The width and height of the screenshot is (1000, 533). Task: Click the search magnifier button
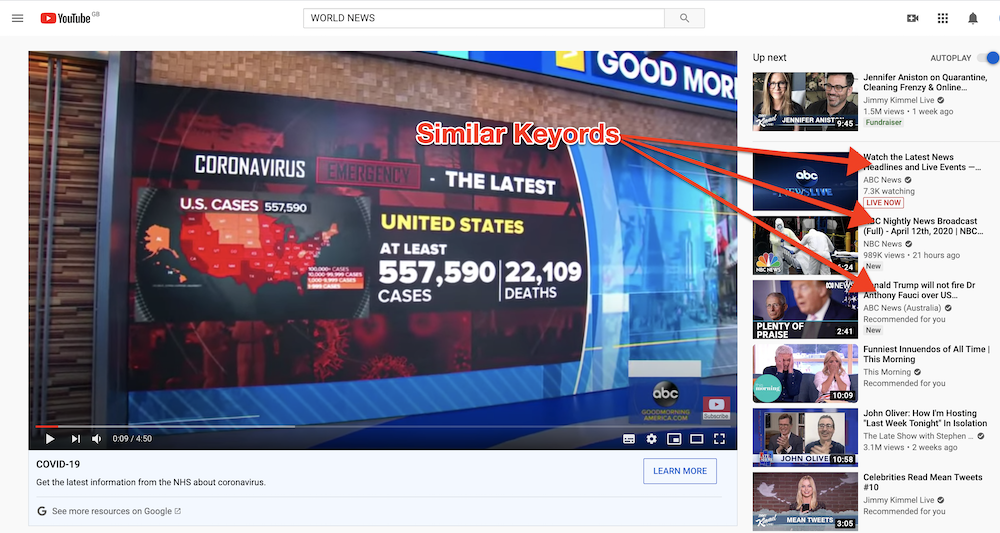(x=684, y=18)
